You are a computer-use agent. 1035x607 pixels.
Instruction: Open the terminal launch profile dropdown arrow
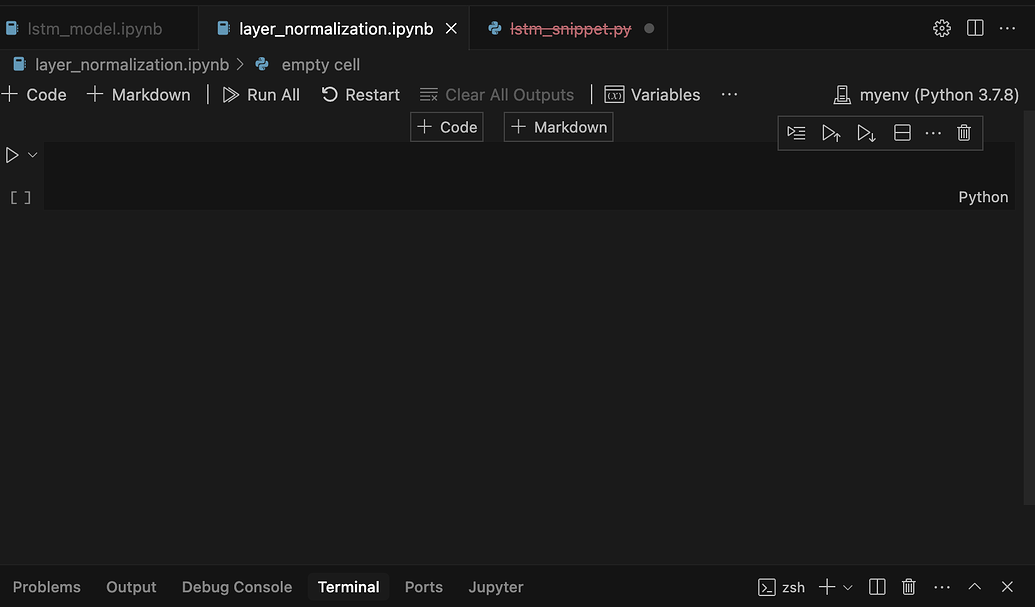(846, 587)
